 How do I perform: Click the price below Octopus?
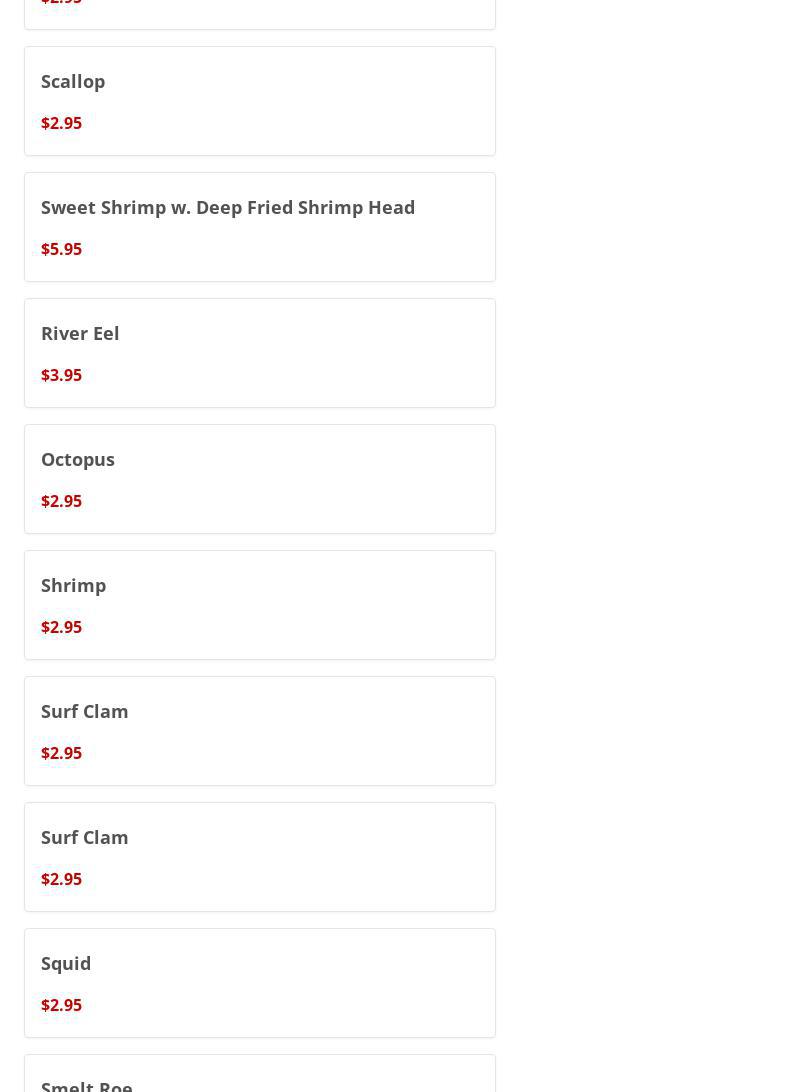point(61,501)
